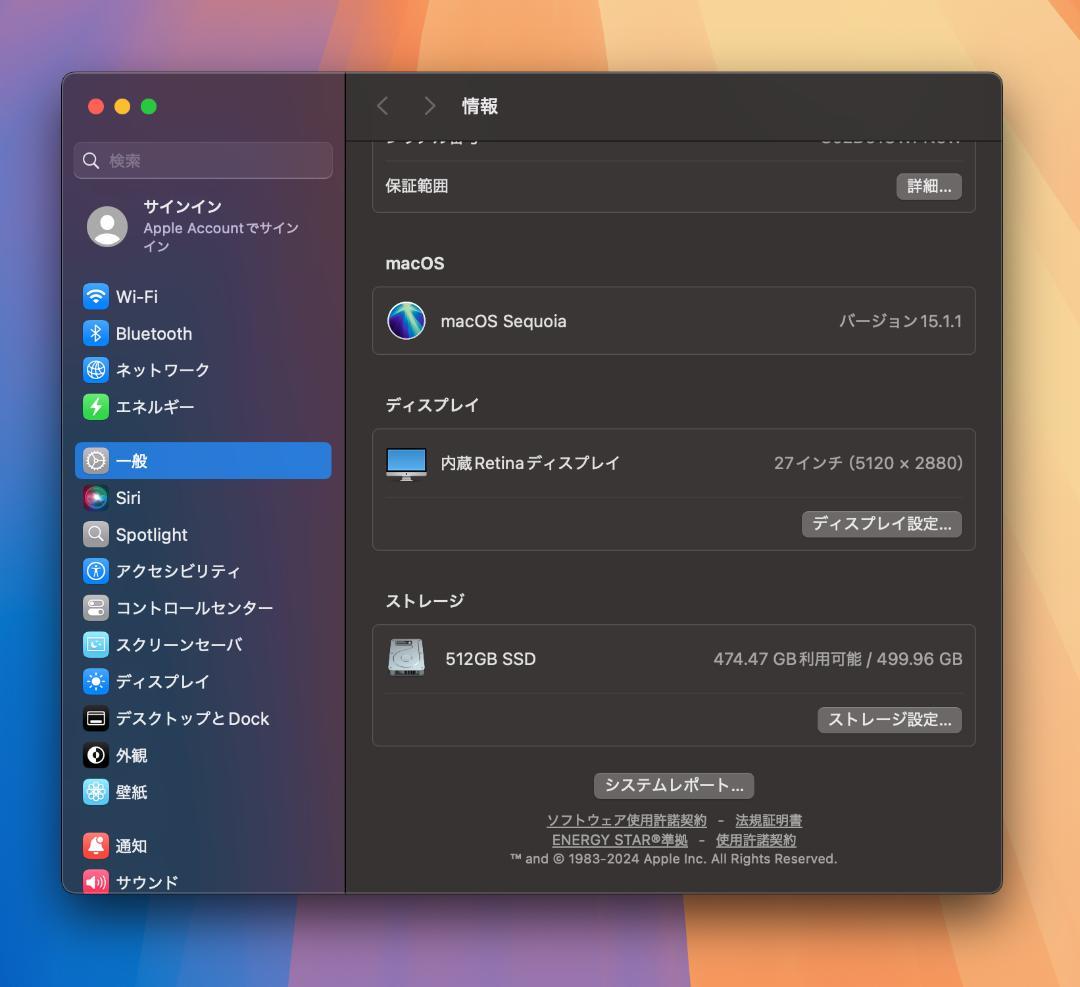This screenshot has width=1080, height=987.
Task: Click the search magnifier icon
Action: tap(91, 160)
